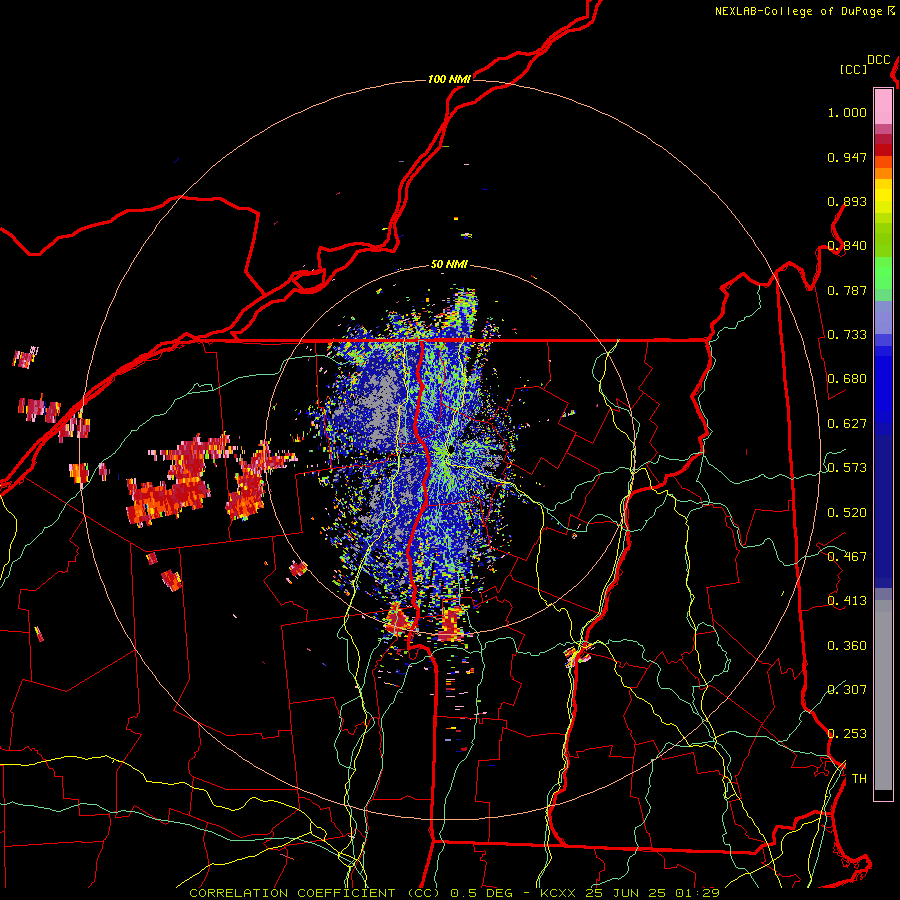Click the TH threshold label at the legend bottom
Viewport: 900px width, 900px height.
[x=859, y=779]
